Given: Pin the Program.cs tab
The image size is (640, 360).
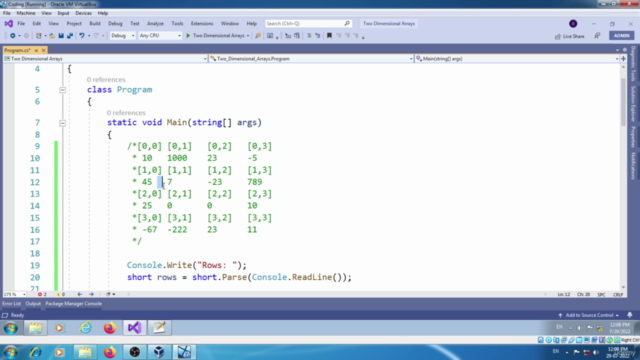Looking at the screenshot, I should point(36,50).
